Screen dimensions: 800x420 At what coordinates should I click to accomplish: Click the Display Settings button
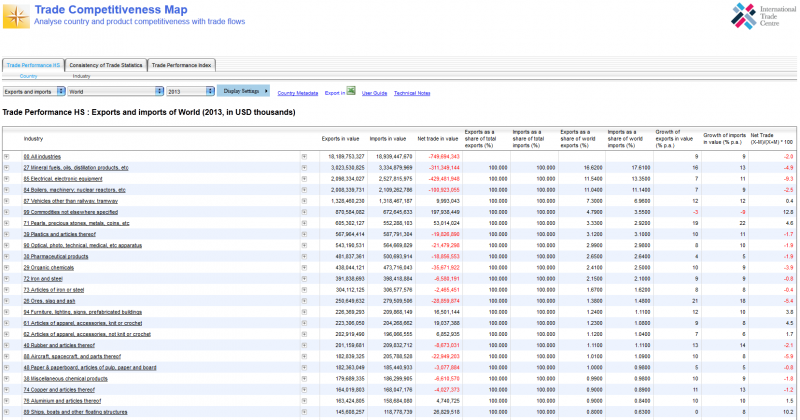click(244, 91)
